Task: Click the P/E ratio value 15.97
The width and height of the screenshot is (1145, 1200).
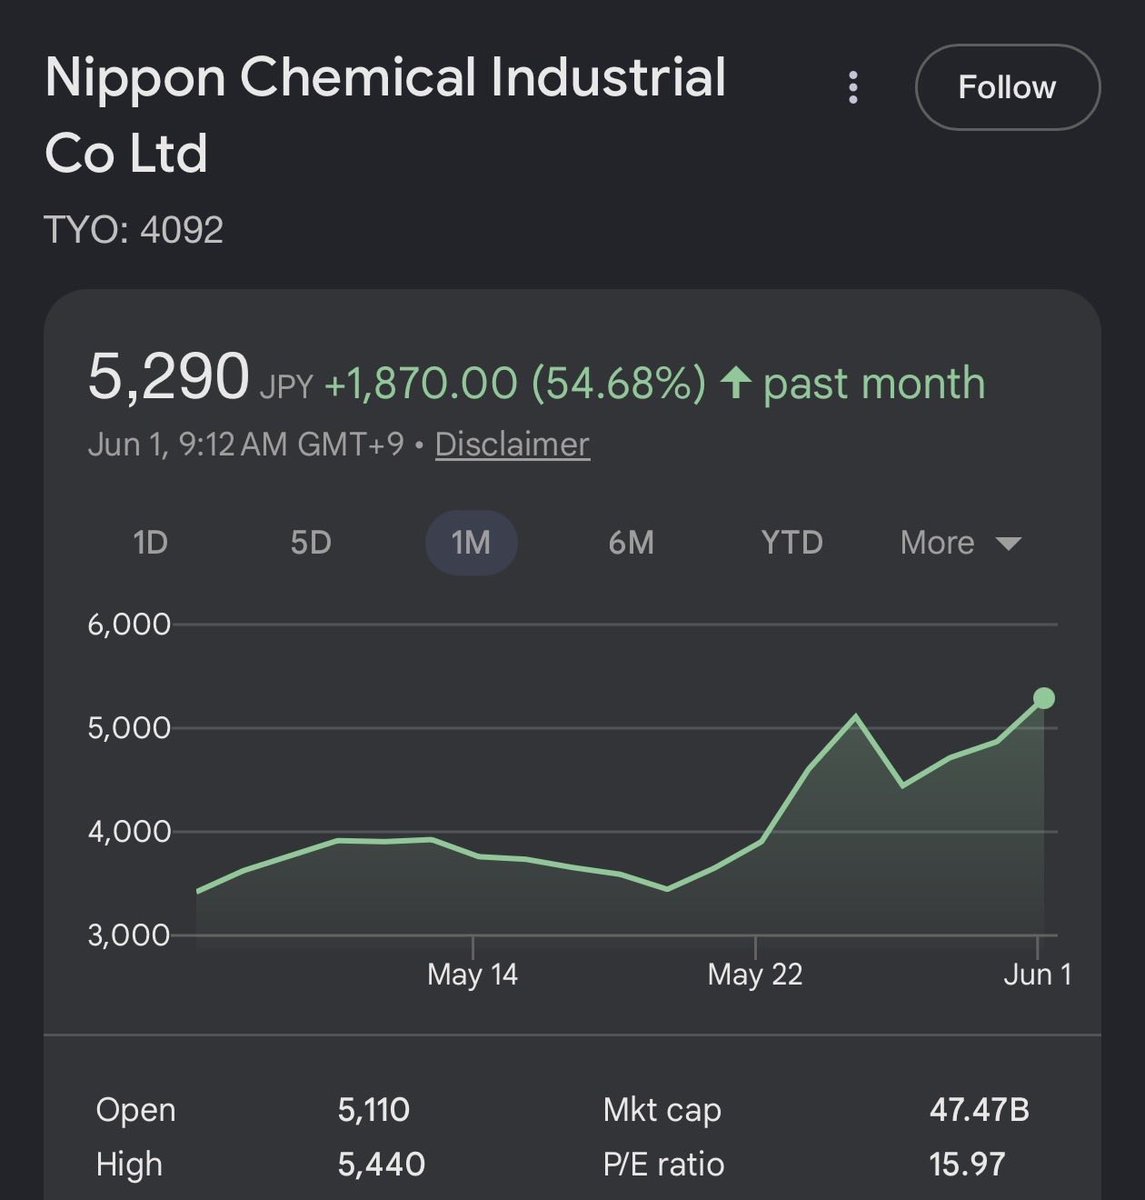Action: click(967, 1164)
